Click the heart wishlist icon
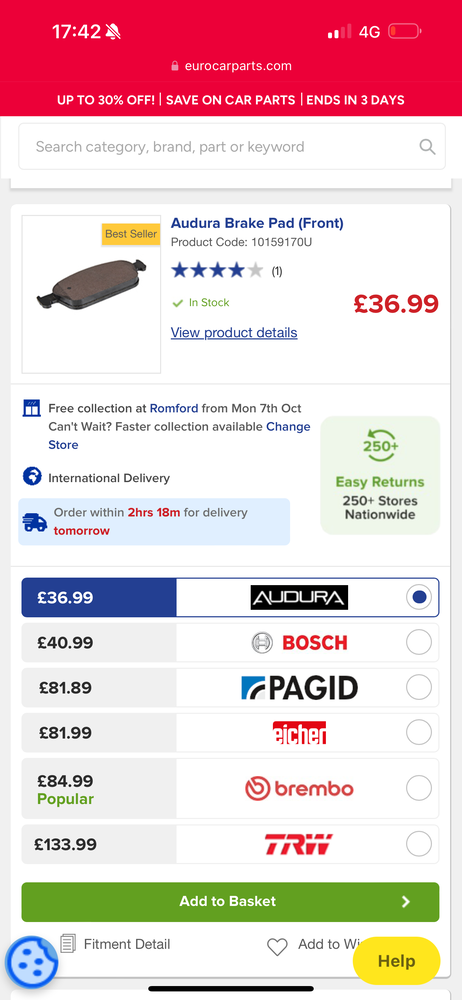The image size is (462, 1000). (277, 947)
